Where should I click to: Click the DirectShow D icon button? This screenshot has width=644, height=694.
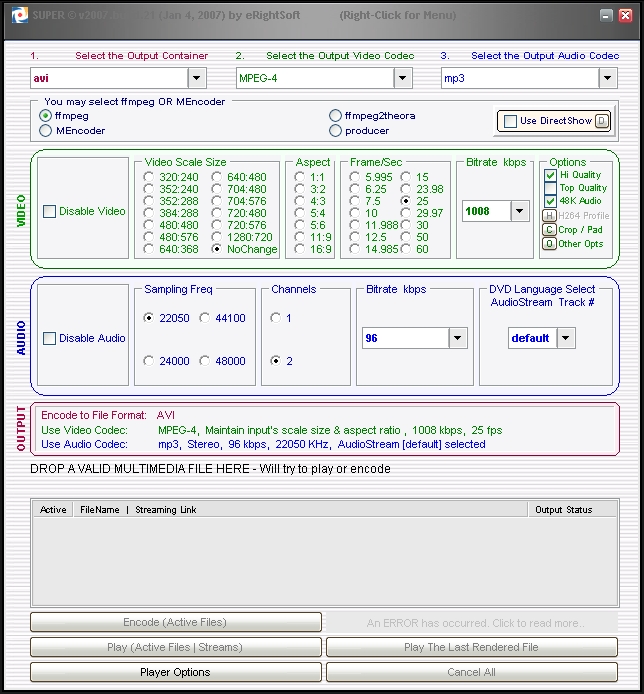(x=602, y=121)
